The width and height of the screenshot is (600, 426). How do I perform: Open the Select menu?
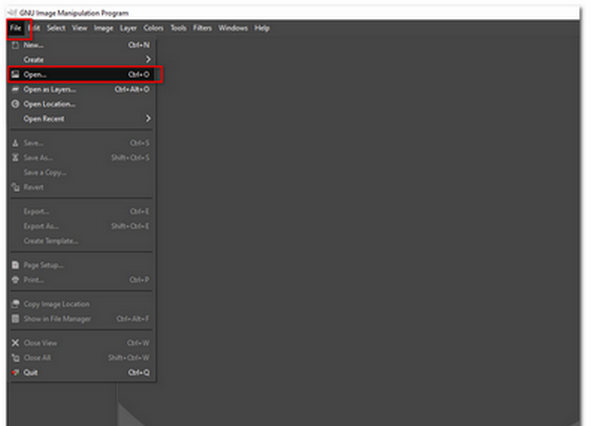click(x=56, y=28)
